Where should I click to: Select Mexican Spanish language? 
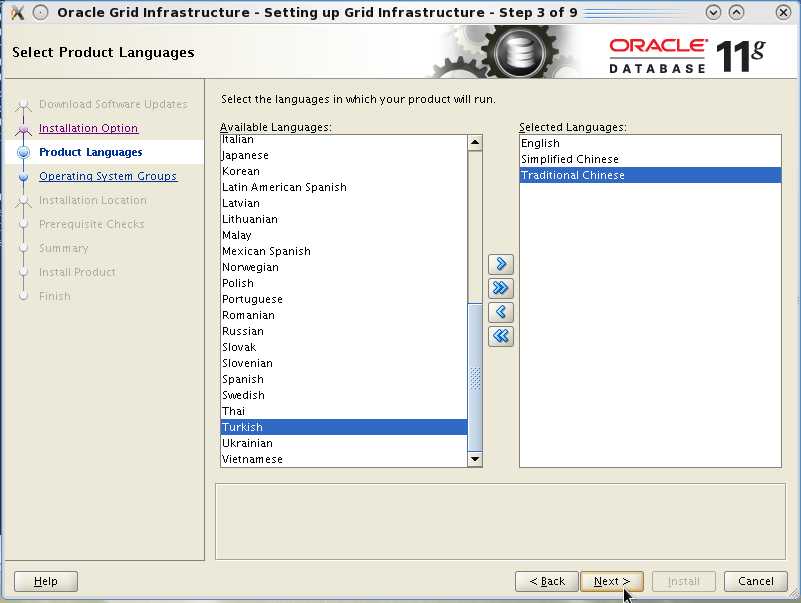(x=344, y=251)
